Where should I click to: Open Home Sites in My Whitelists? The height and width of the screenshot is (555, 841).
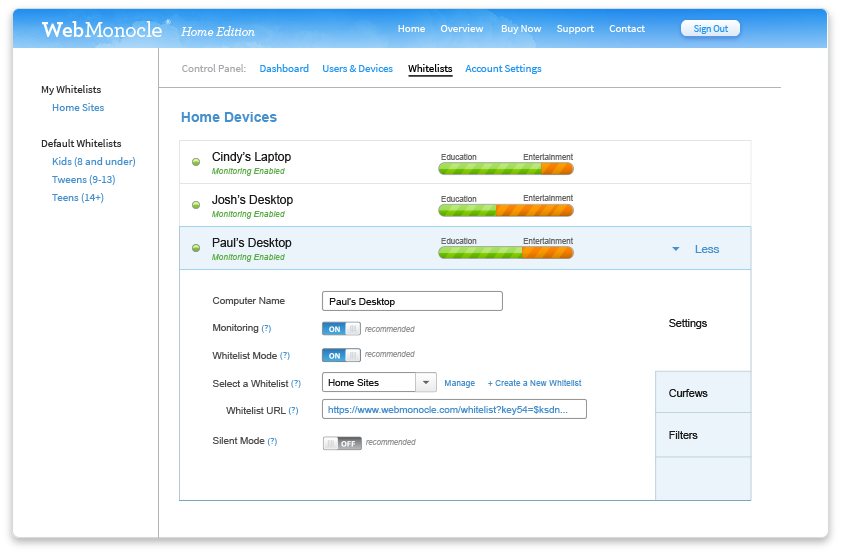point(78,107)
